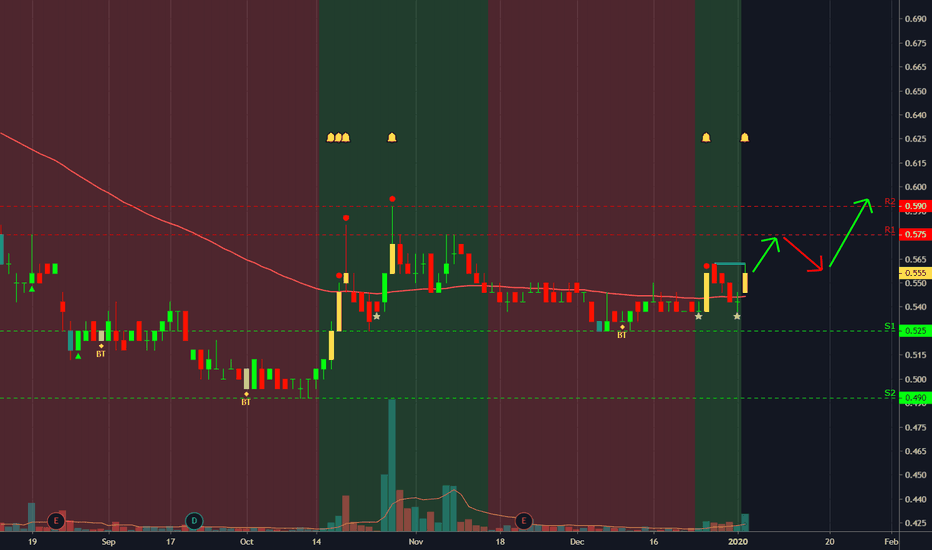The width and height of the screenshot is (932, 550).
Task: Click green up-triangle under late-August low candle
Action: point(78,356)
